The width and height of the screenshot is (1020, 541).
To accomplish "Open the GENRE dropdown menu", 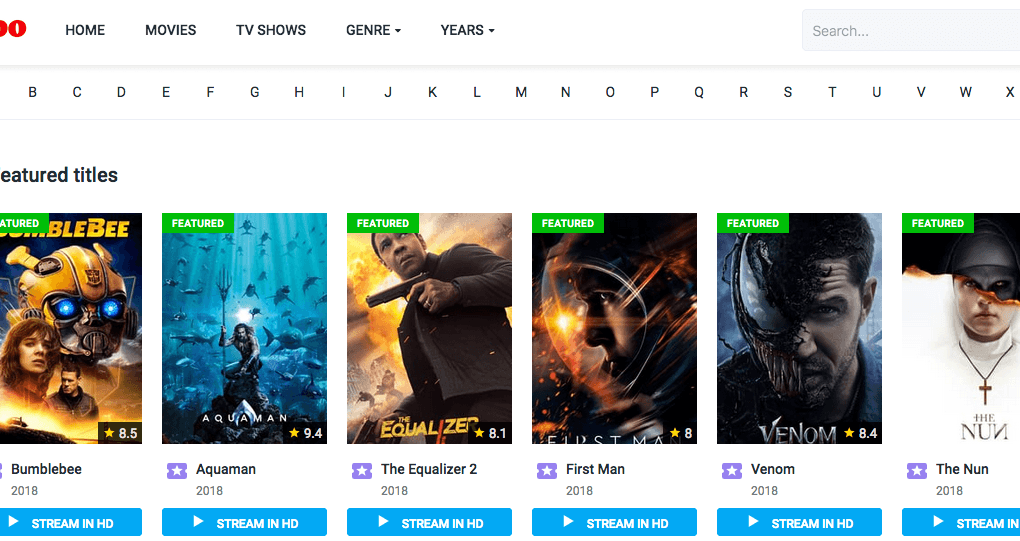I will pos(373,30).
